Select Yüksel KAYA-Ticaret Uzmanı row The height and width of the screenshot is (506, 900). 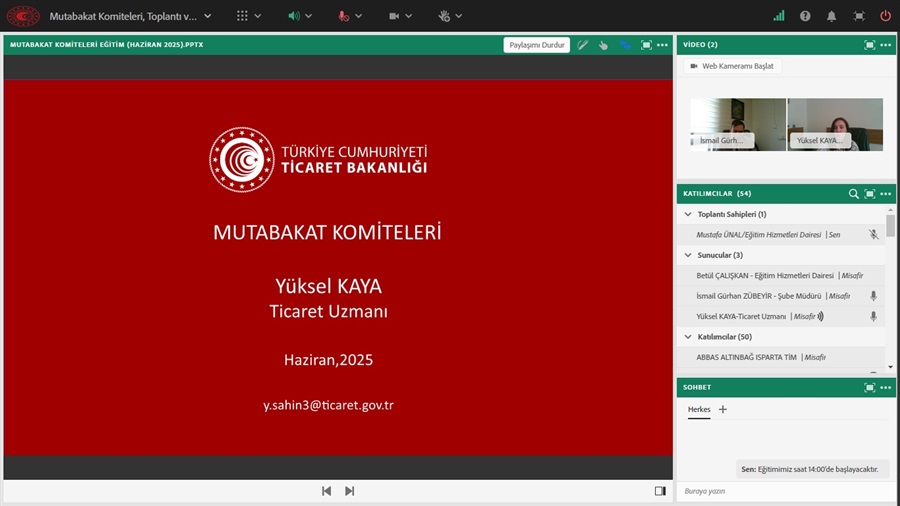click(x=781, y=316)
